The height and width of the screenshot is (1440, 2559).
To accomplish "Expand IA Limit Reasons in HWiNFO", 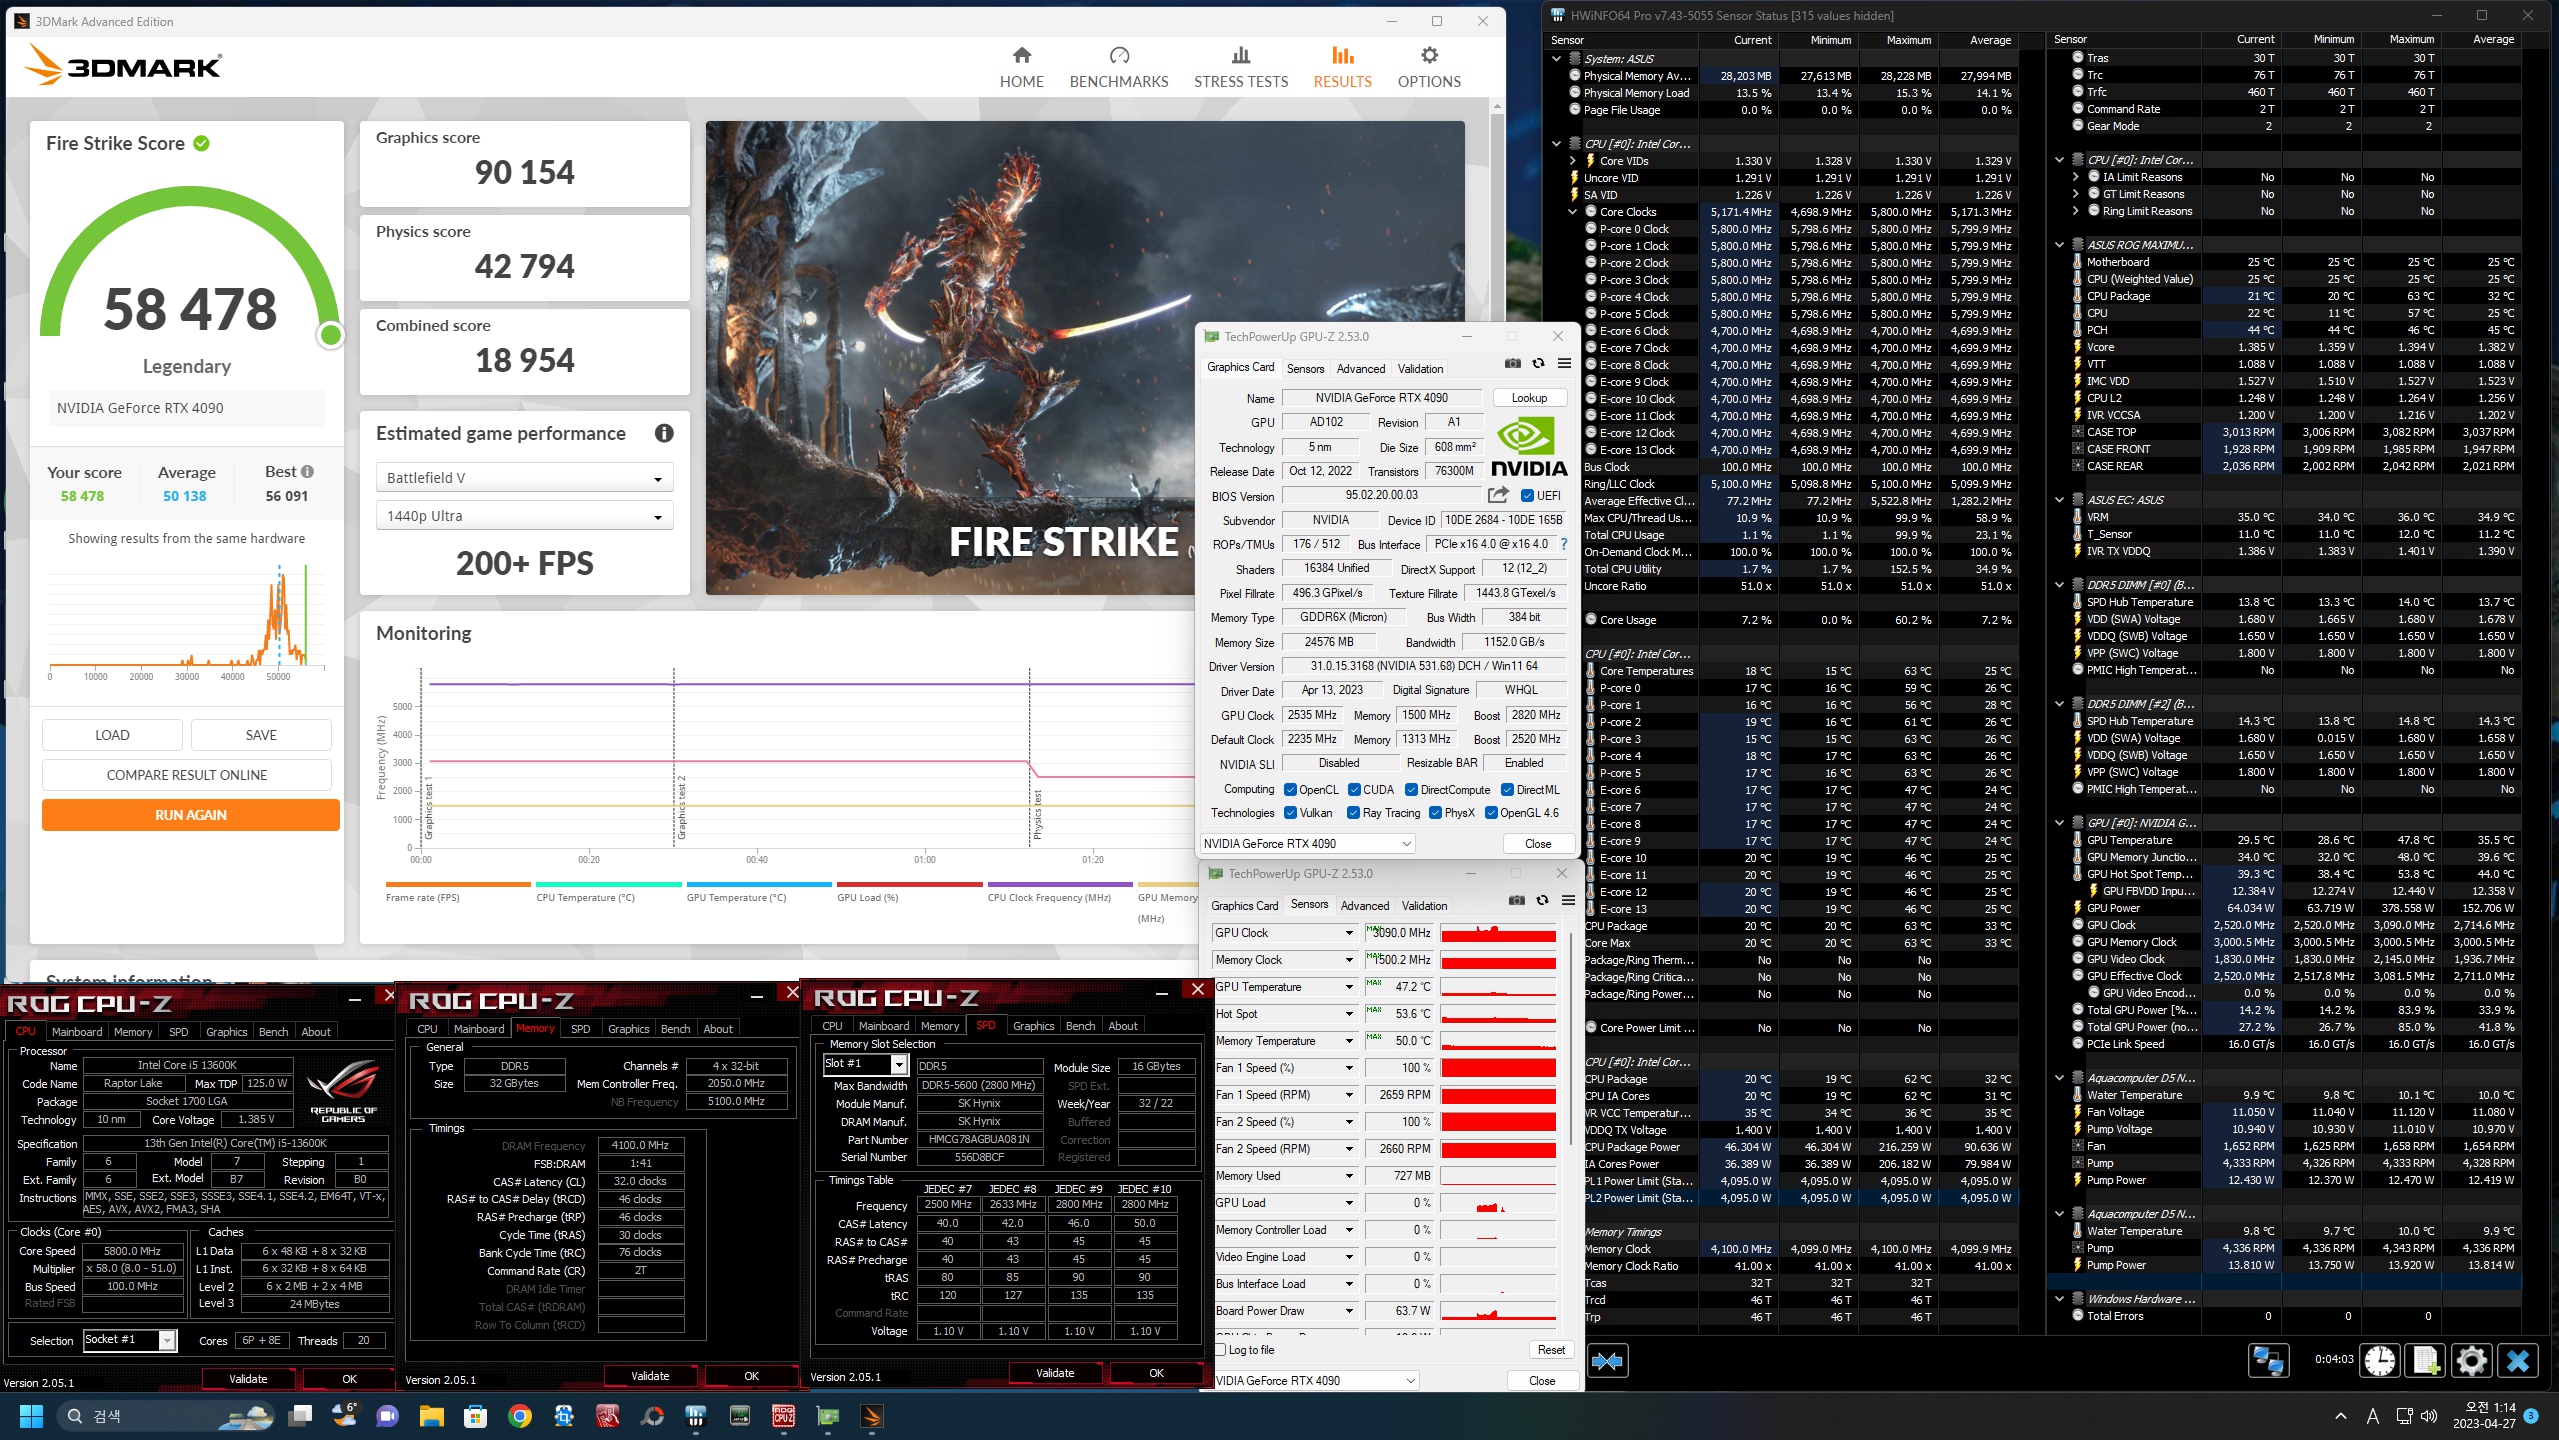I will pos(2075,177).
